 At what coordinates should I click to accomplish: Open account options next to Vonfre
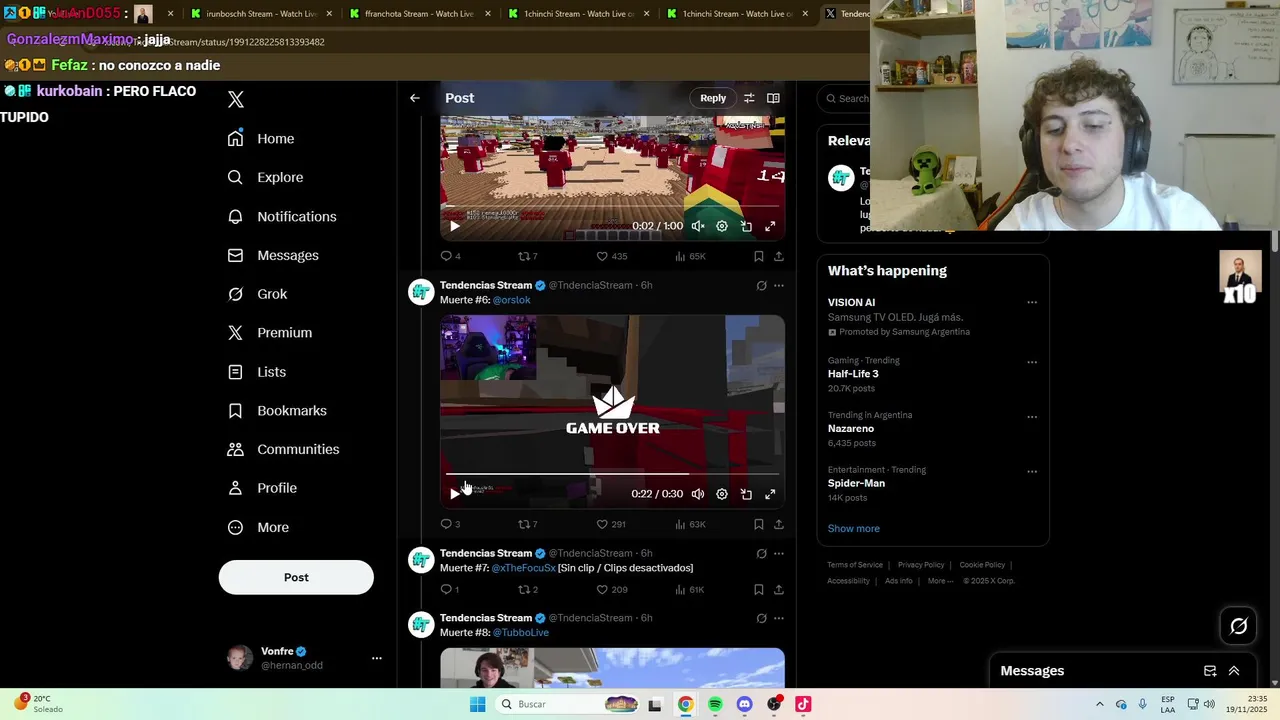tap(377, 658)
